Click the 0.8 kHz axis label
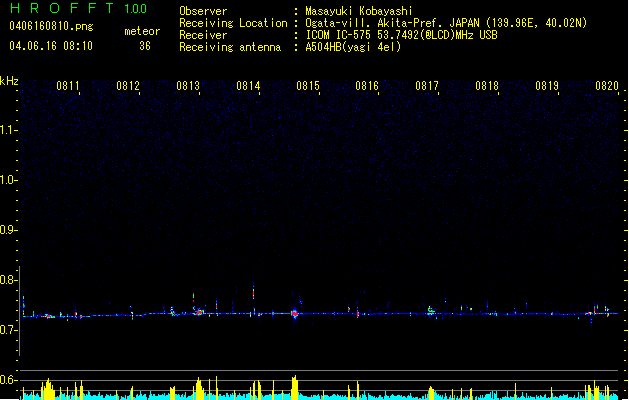The height and width of the screenshot is (400, 629). [8, 280]
